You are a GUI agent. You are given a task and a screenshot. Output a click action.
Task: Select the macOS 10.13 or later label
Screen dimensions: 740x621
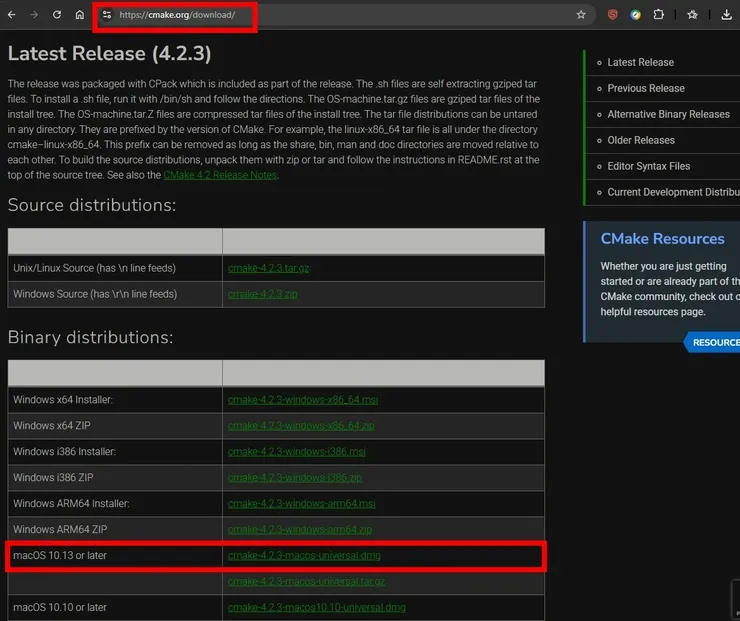pos(60,555)
